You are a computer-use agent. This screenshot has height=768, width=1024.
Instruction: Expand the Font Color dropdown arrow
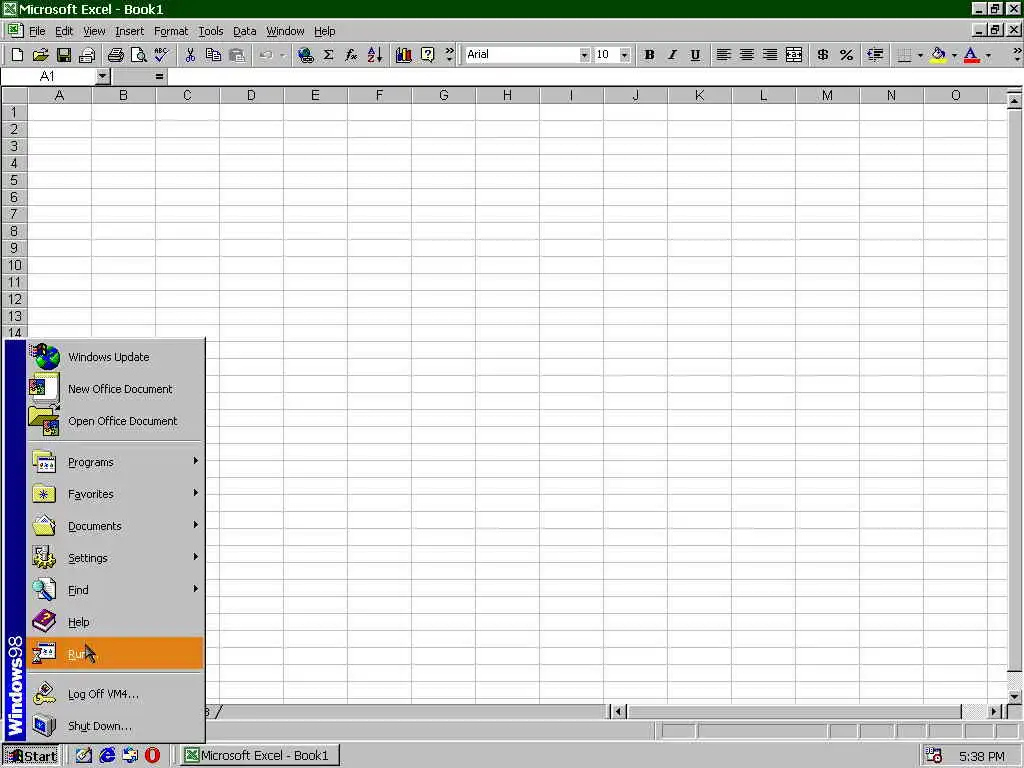(x=988, y=55)
